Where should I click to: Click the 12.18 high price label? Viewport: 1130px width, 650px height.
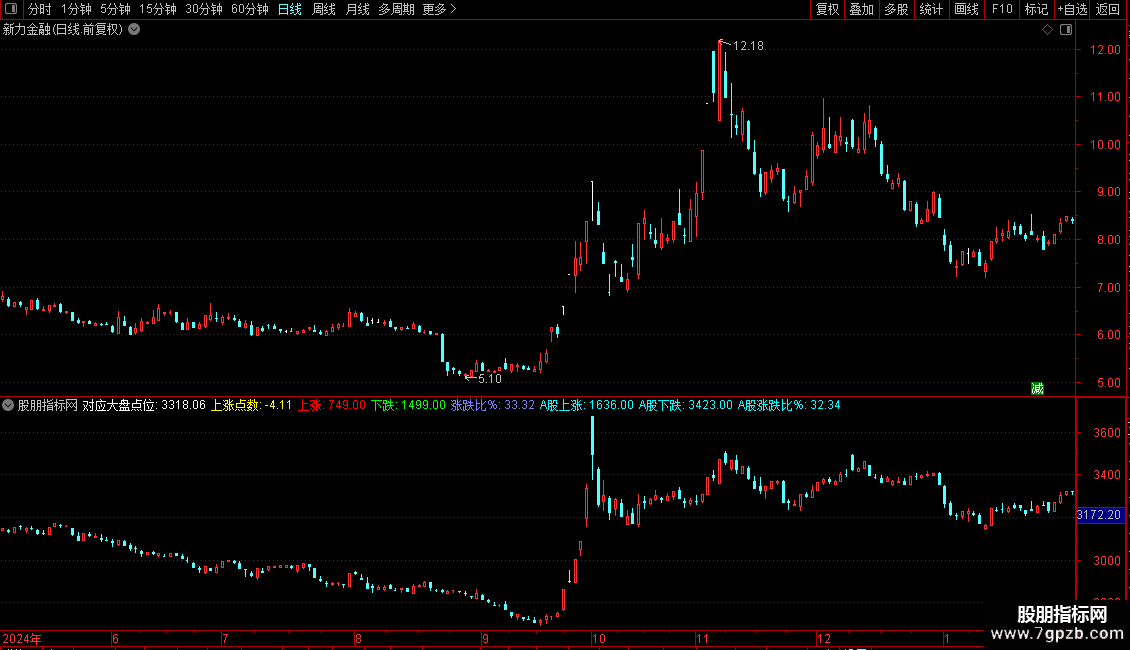point(748,45)
